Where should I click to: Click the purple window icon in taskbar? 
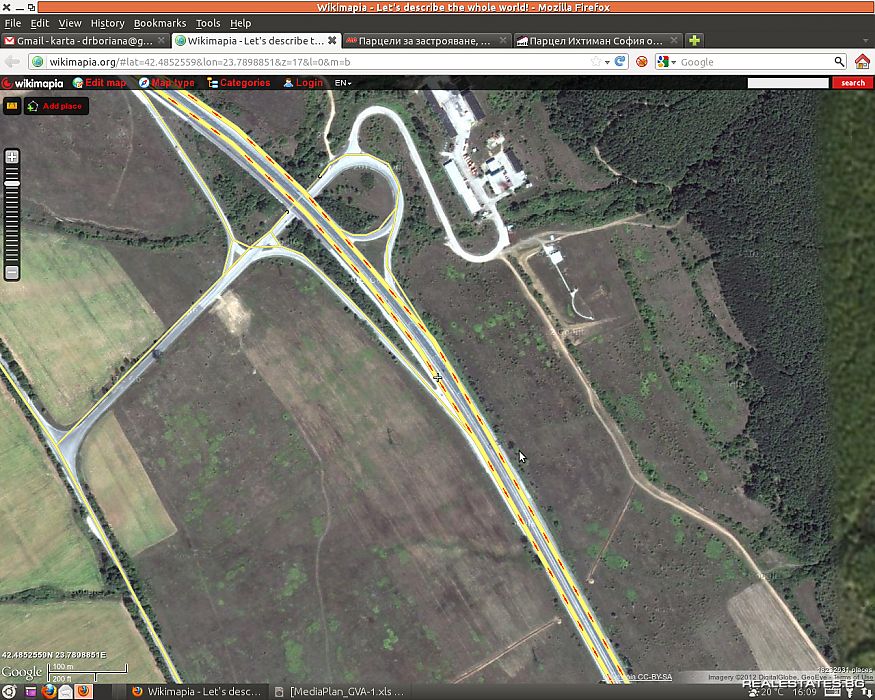click(x=30, y=692)
